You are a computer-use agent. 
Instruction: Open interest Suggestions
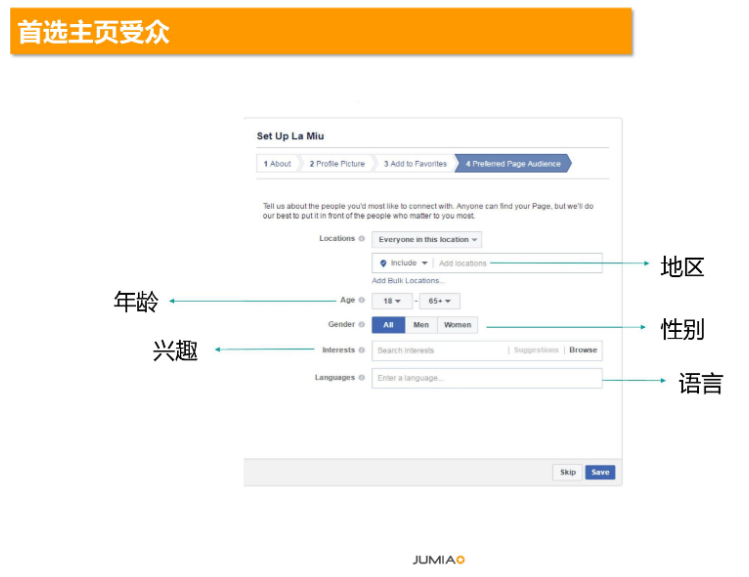536,350
